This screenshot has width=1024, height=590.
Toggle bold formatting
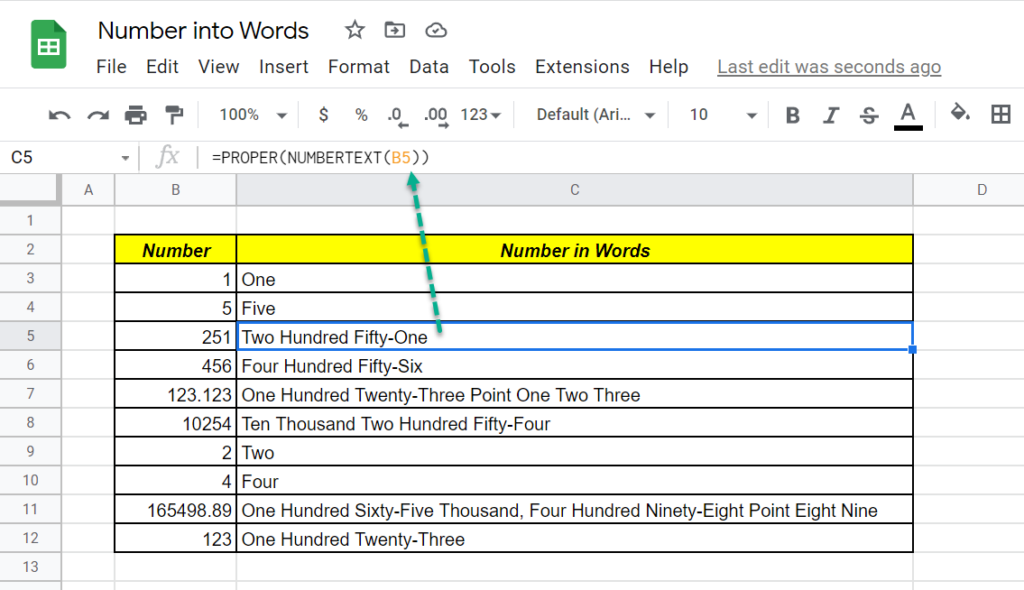pyautogui.click(x=793, y=115)
